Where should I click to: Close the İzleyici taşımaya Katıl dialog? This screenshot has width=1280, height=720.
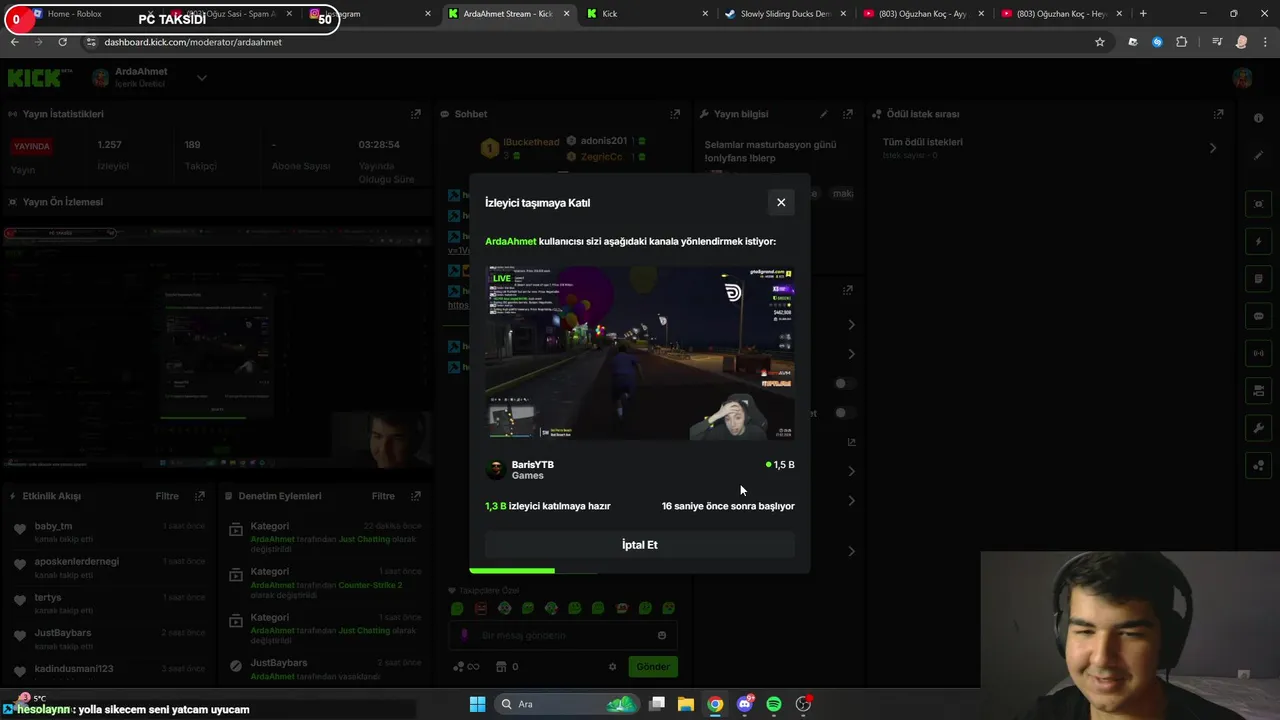[781, 202]
